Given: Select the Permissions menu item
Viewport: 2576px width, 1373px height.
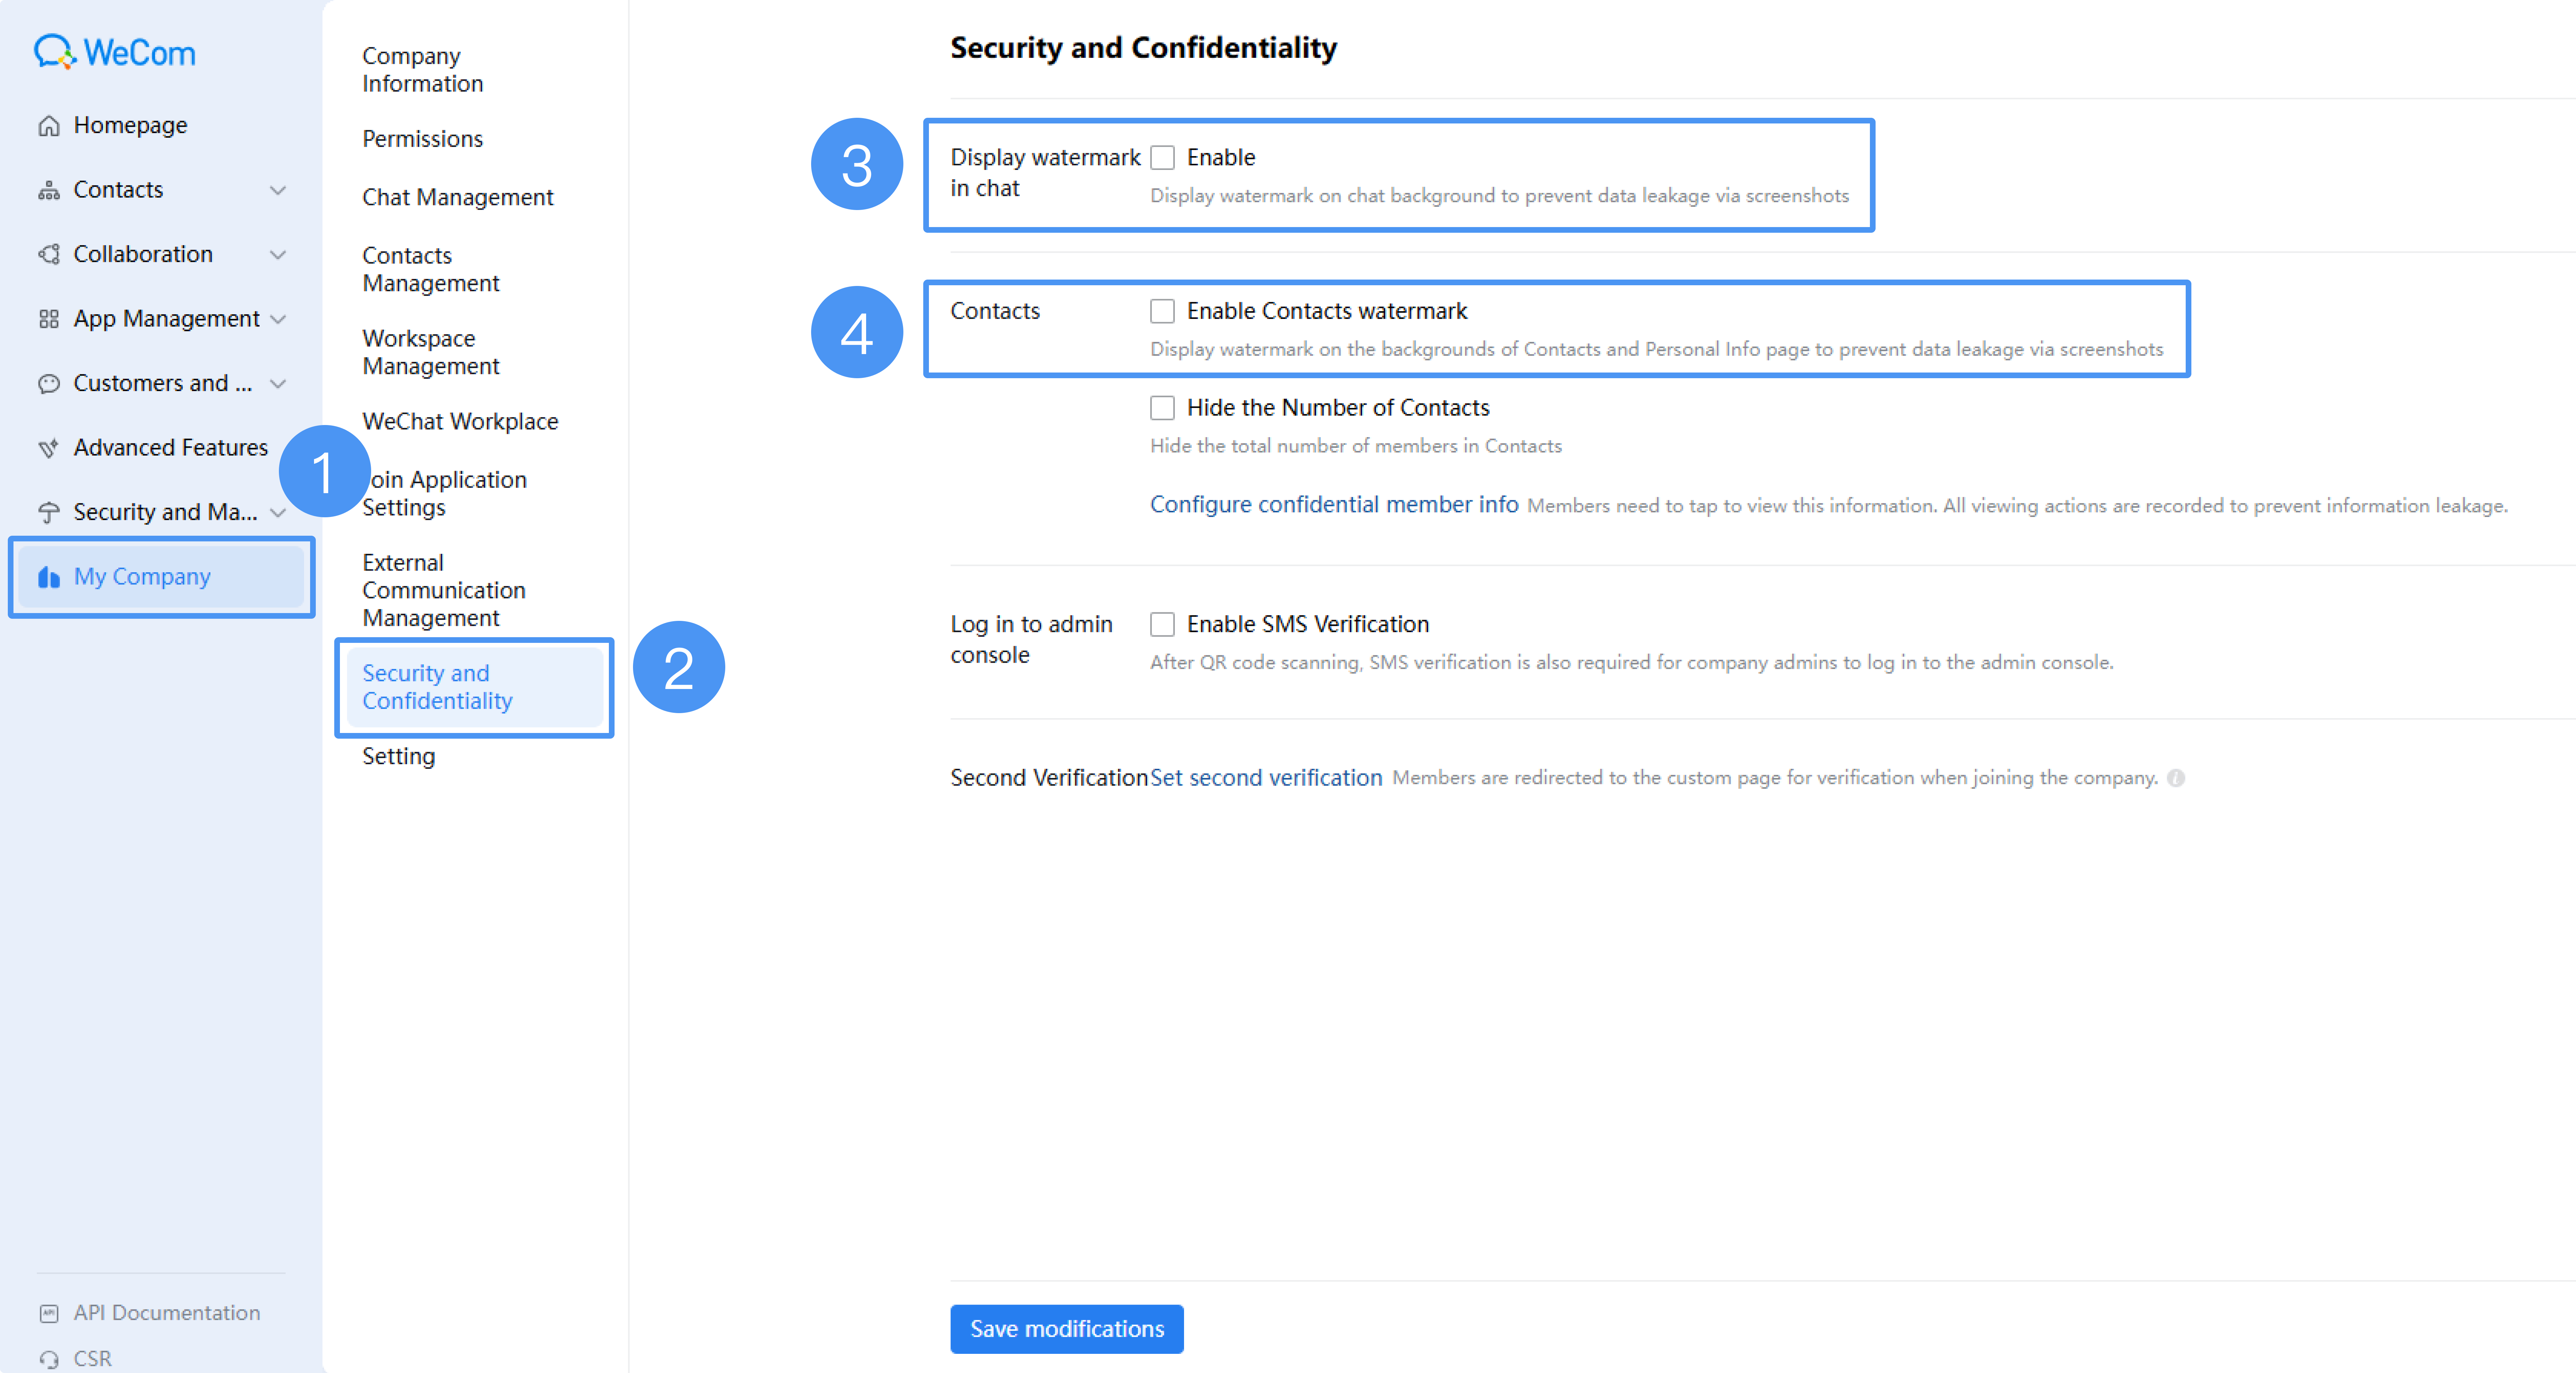Looking at the screenshot, I should point(422,139).
